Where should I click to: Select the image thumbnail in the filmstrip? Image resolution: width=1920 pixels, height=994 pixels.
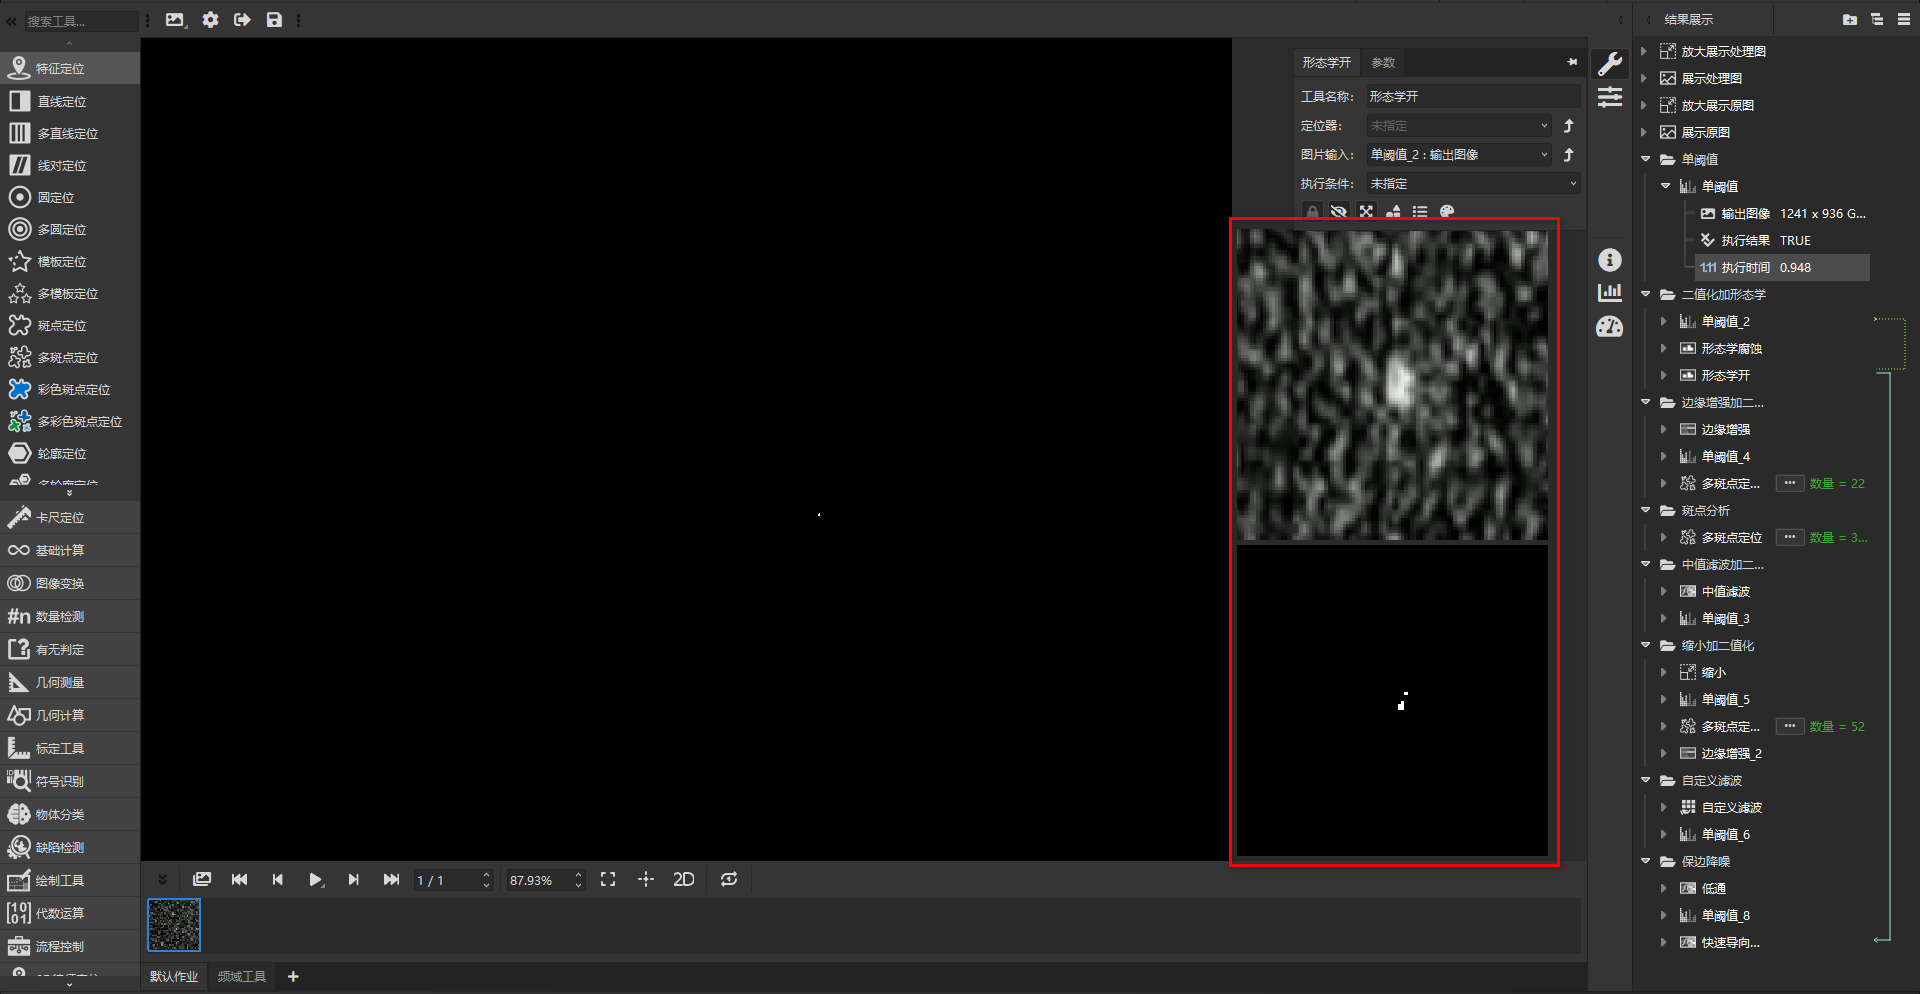coord(174,925)
